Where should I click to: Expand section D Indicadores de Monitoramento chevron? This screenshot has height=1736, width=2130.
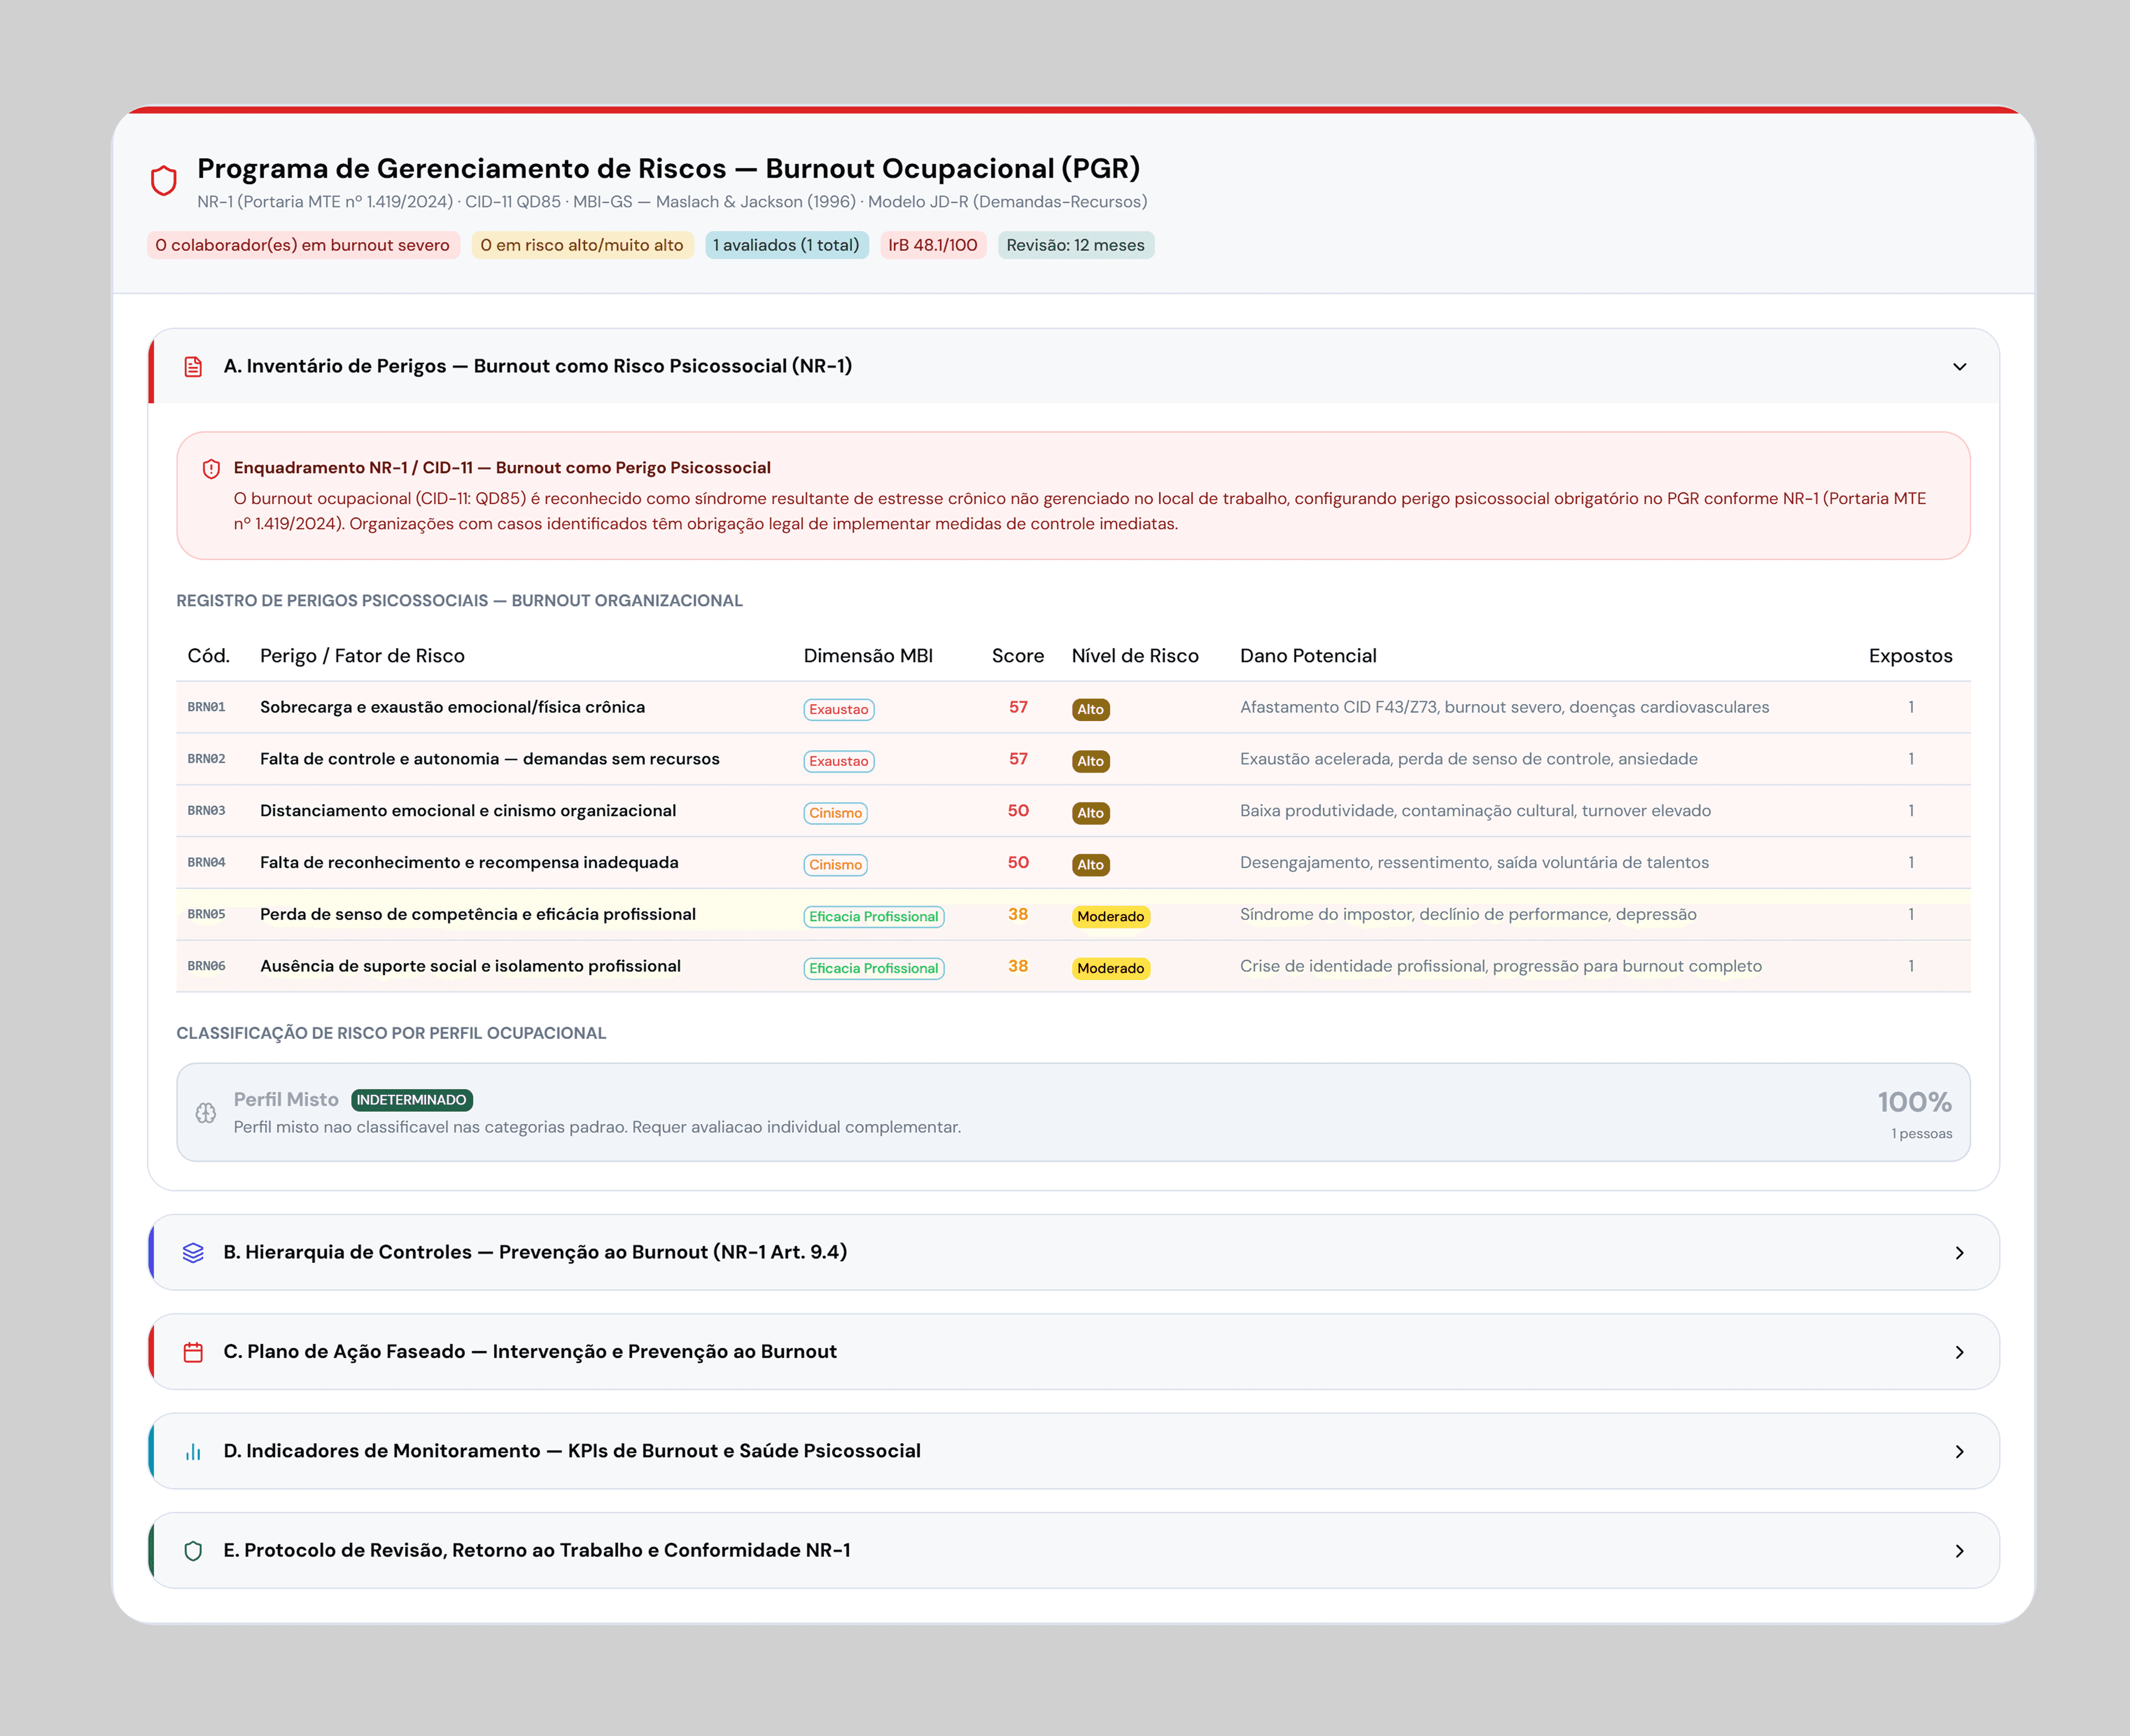coord(1959,1452)
